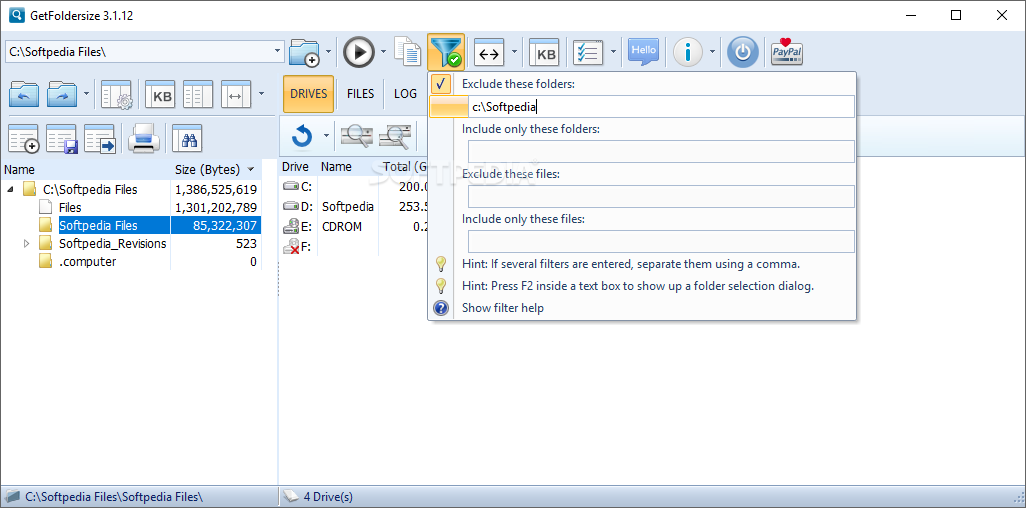Open dropdown arrow beside the play button
Viewport: 1026px width, 508px height.
pyautogui.click(x=383, y=52)
